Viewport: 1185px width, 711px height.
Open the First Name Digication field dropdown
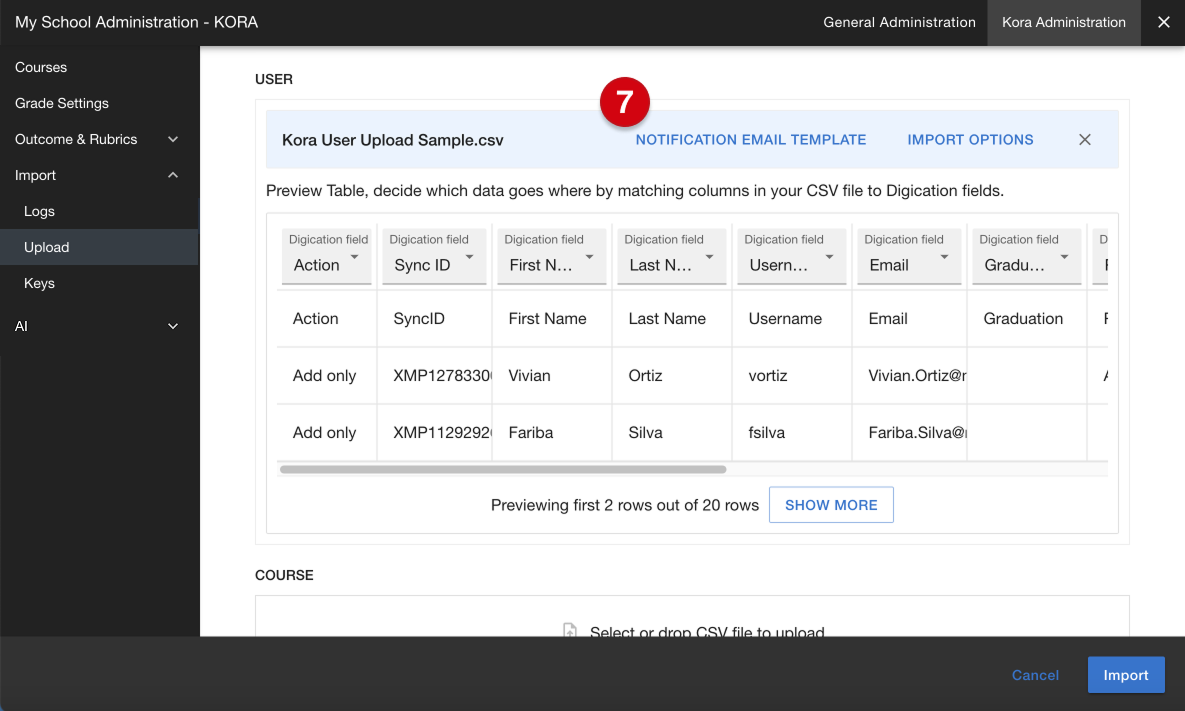(x=552, y=255)
